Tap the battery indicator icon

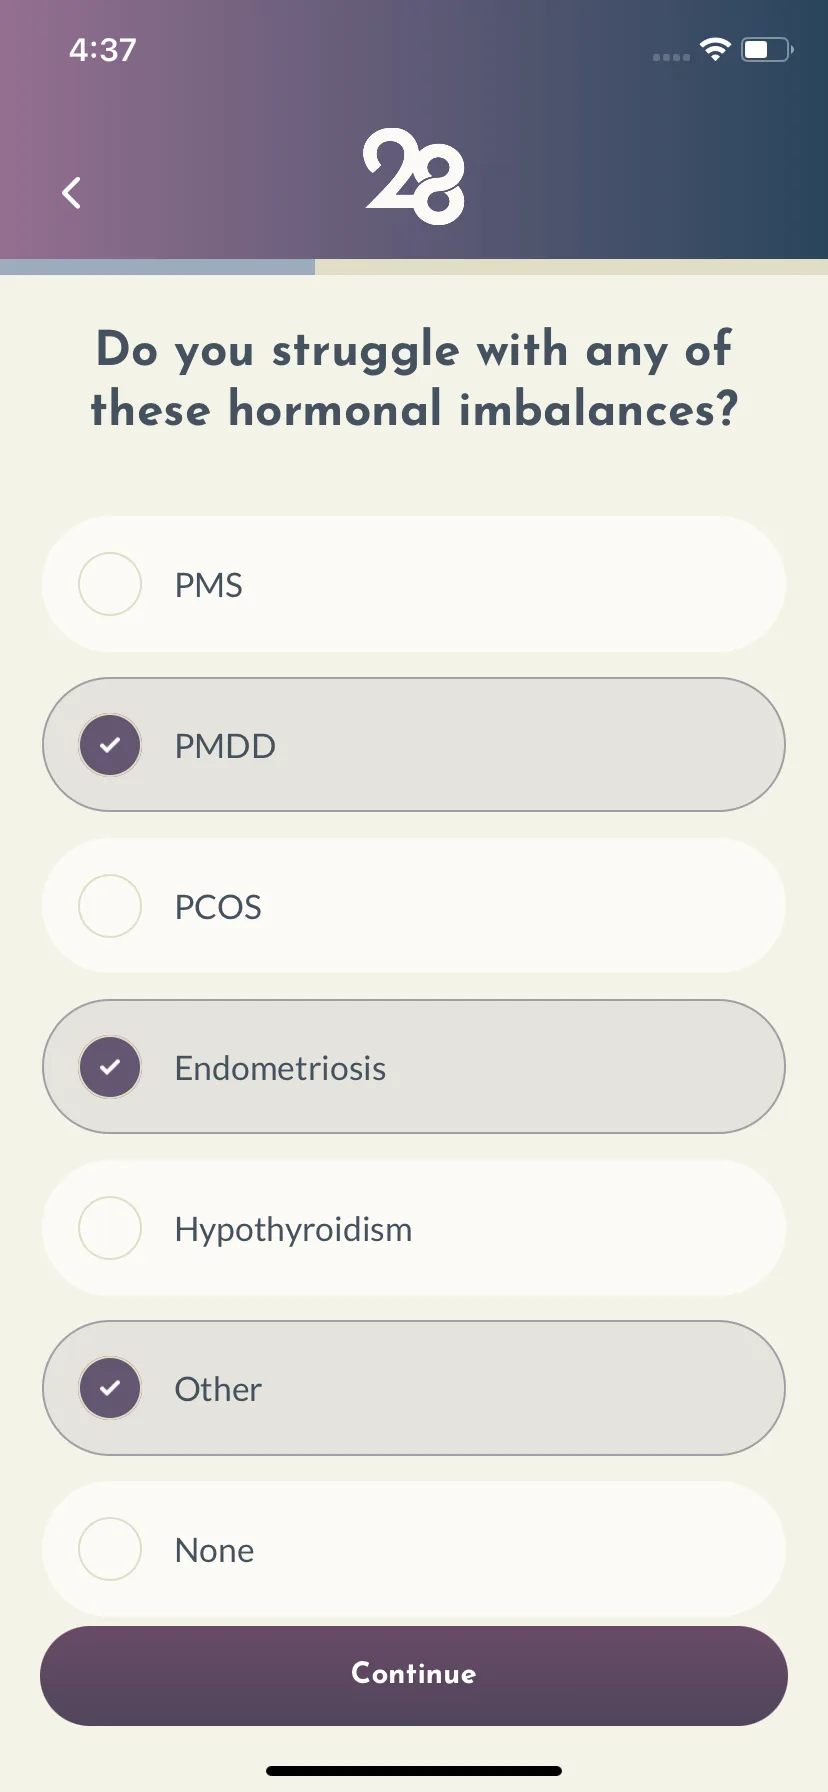coord(767,49)
